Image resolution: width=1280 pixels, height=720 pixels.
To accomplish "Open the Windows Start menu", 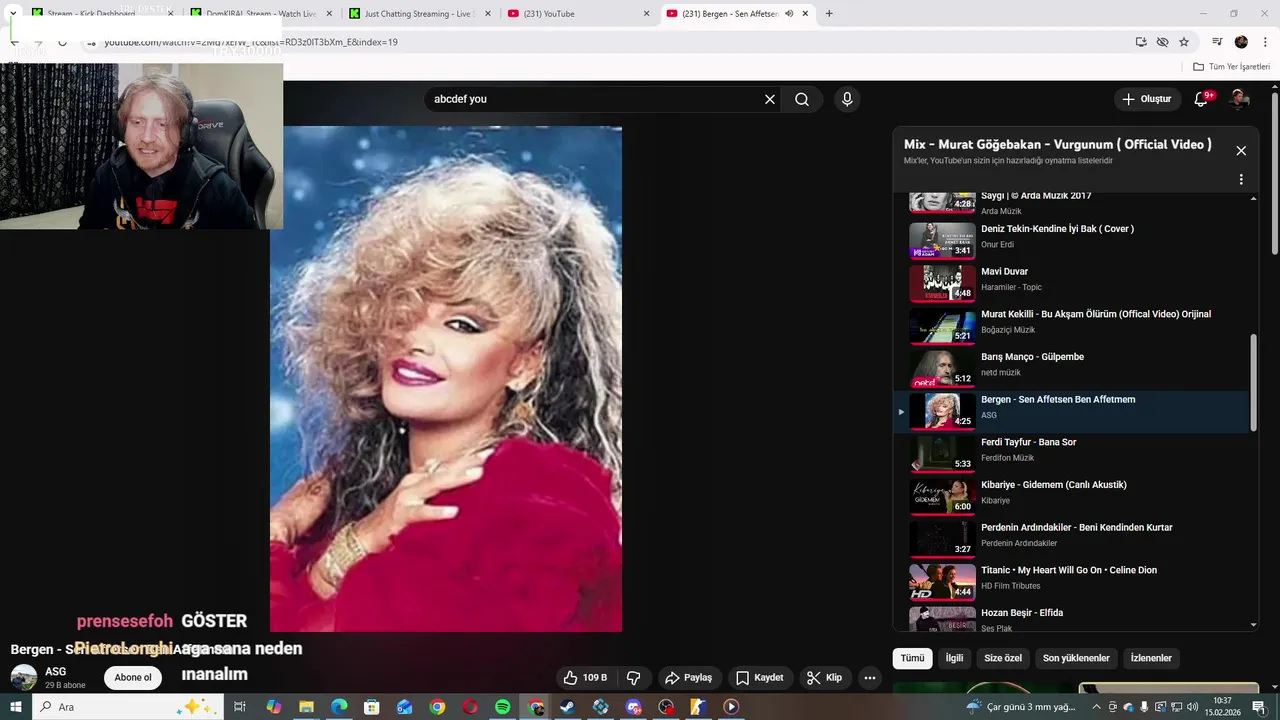I will pos(15,707).
